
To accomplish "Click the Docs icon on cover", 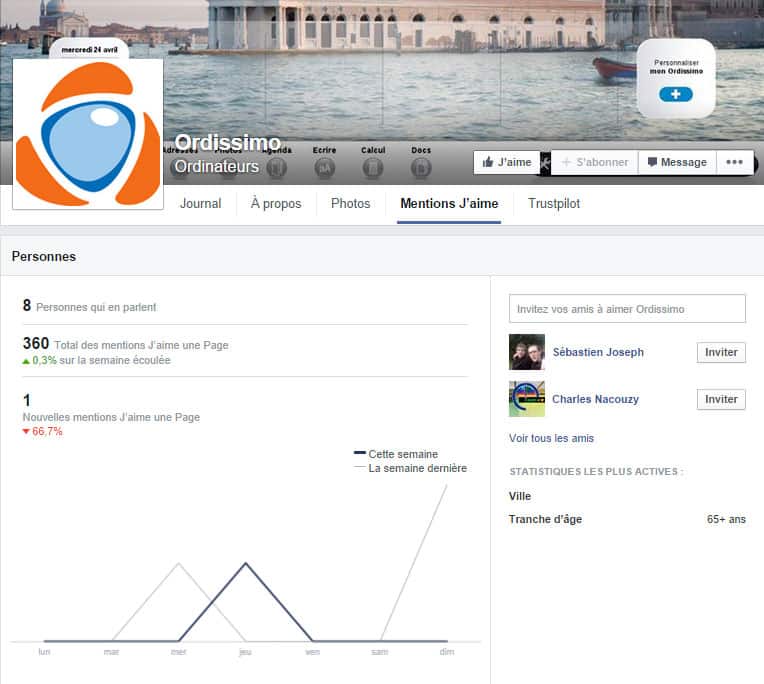I will click(x=421, y=168).
